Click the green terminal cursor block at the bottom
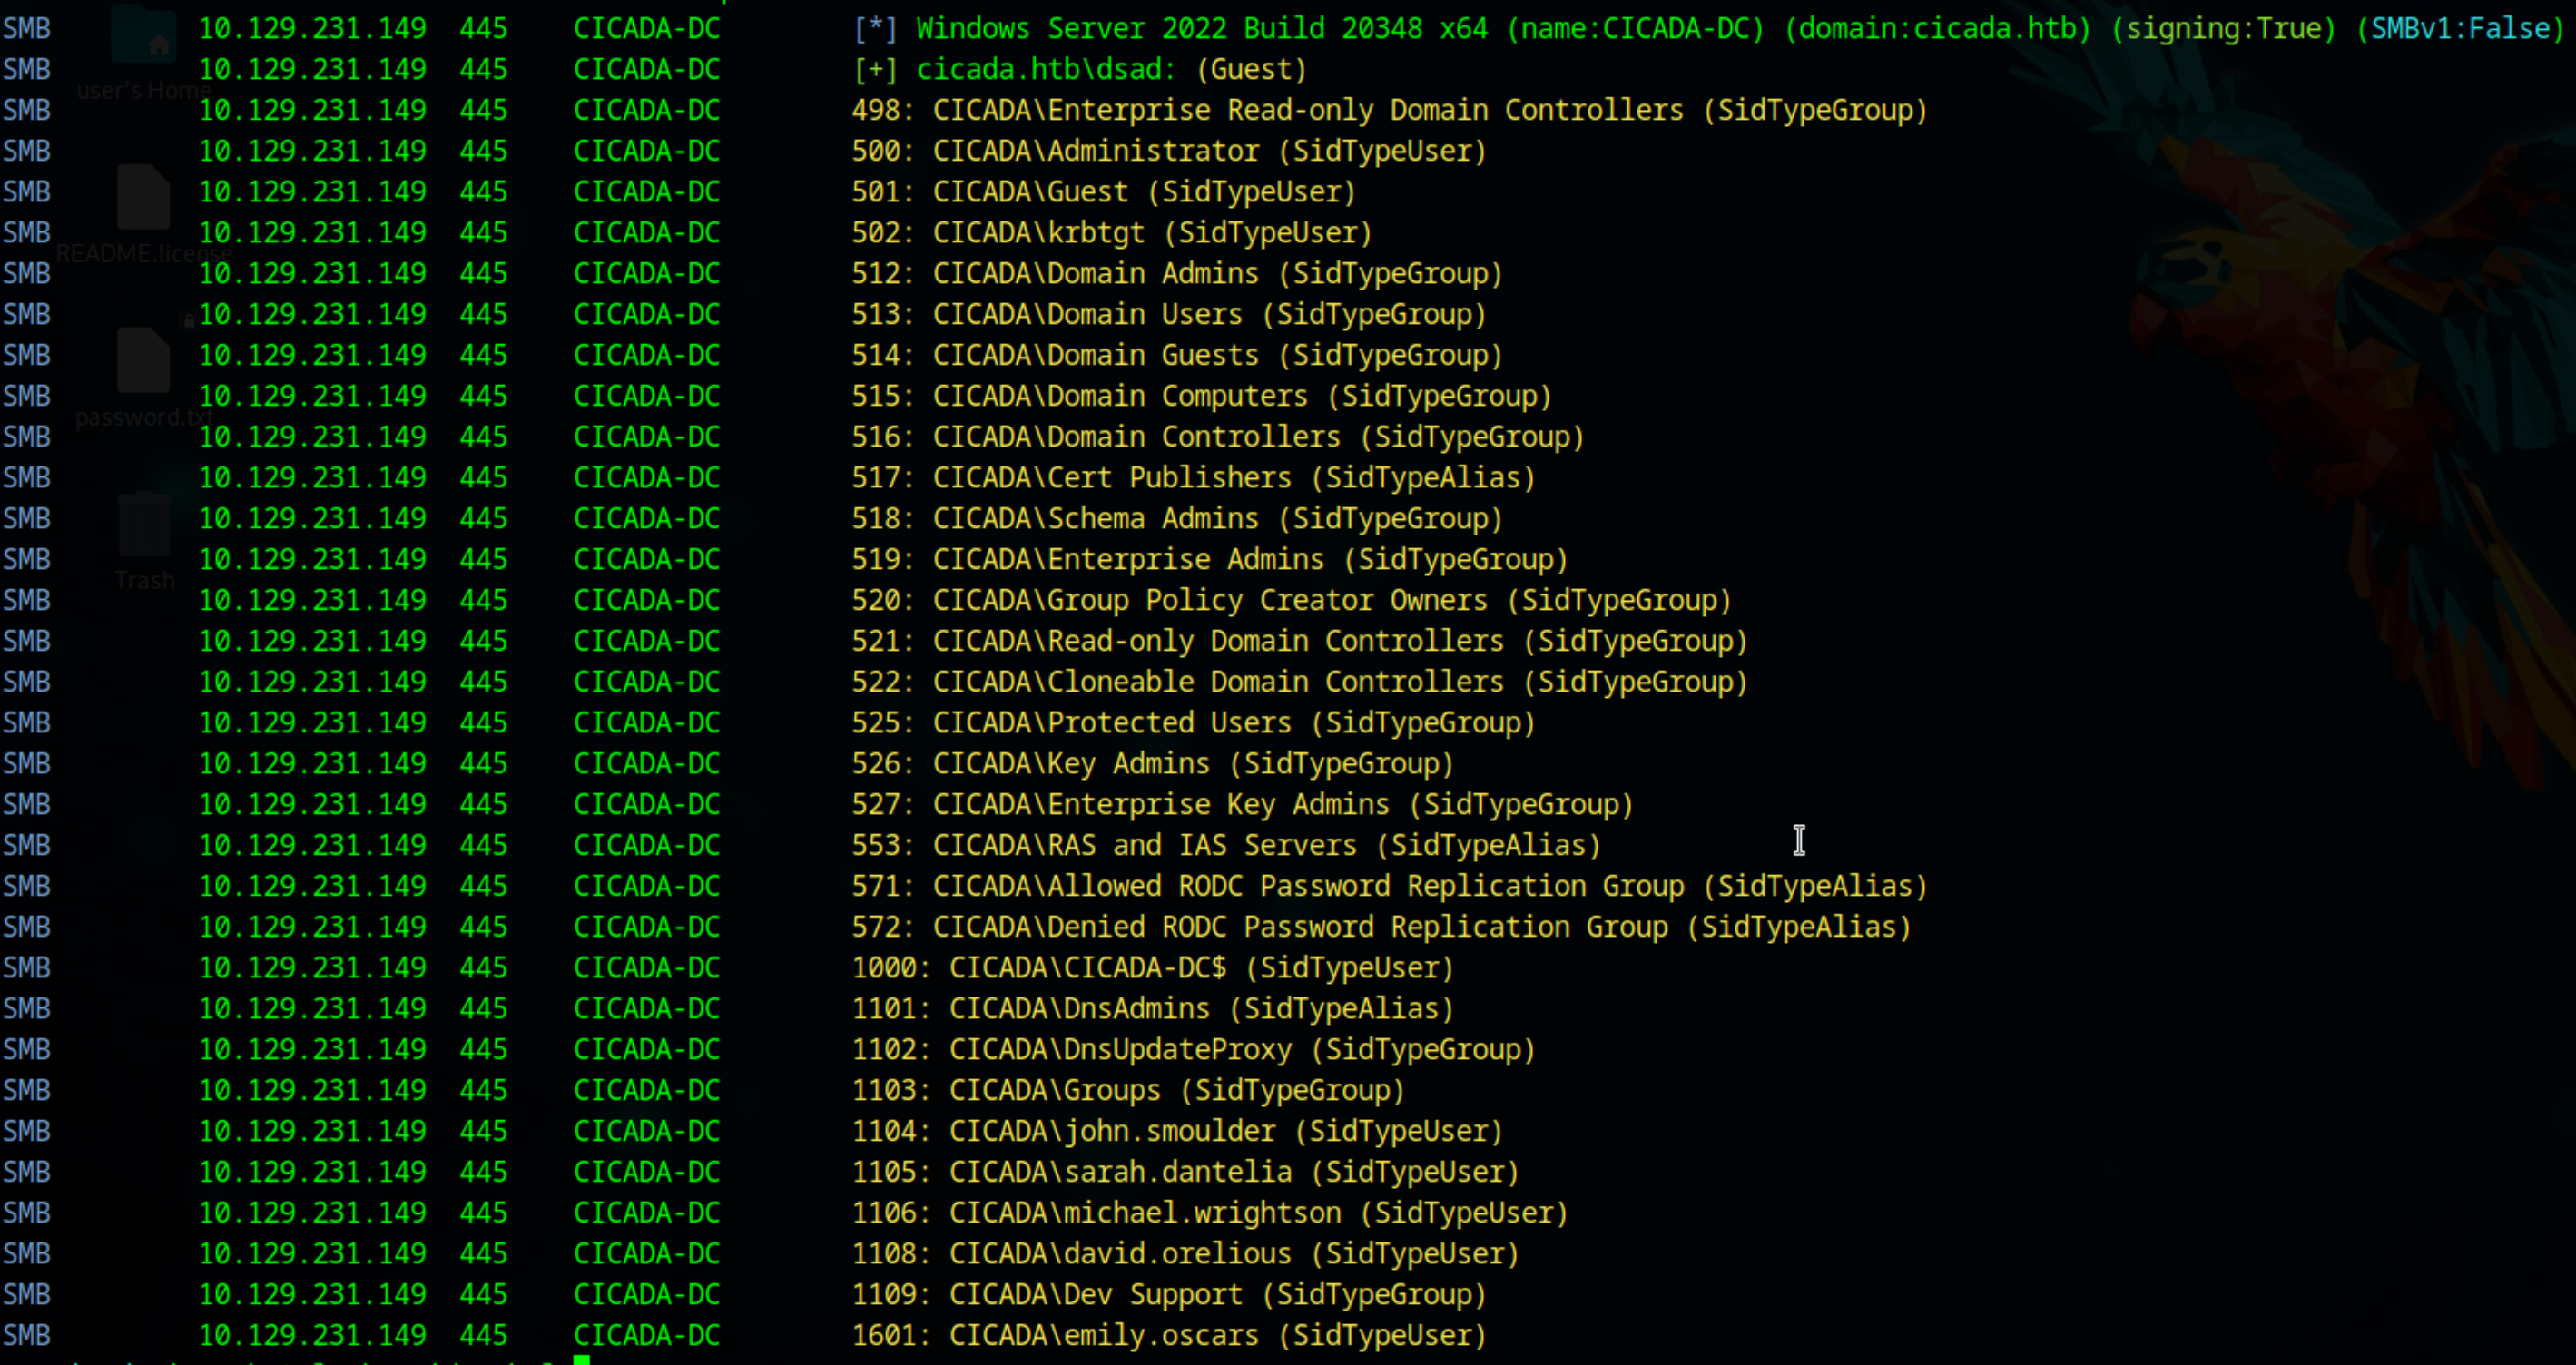 pos(582,1360)
